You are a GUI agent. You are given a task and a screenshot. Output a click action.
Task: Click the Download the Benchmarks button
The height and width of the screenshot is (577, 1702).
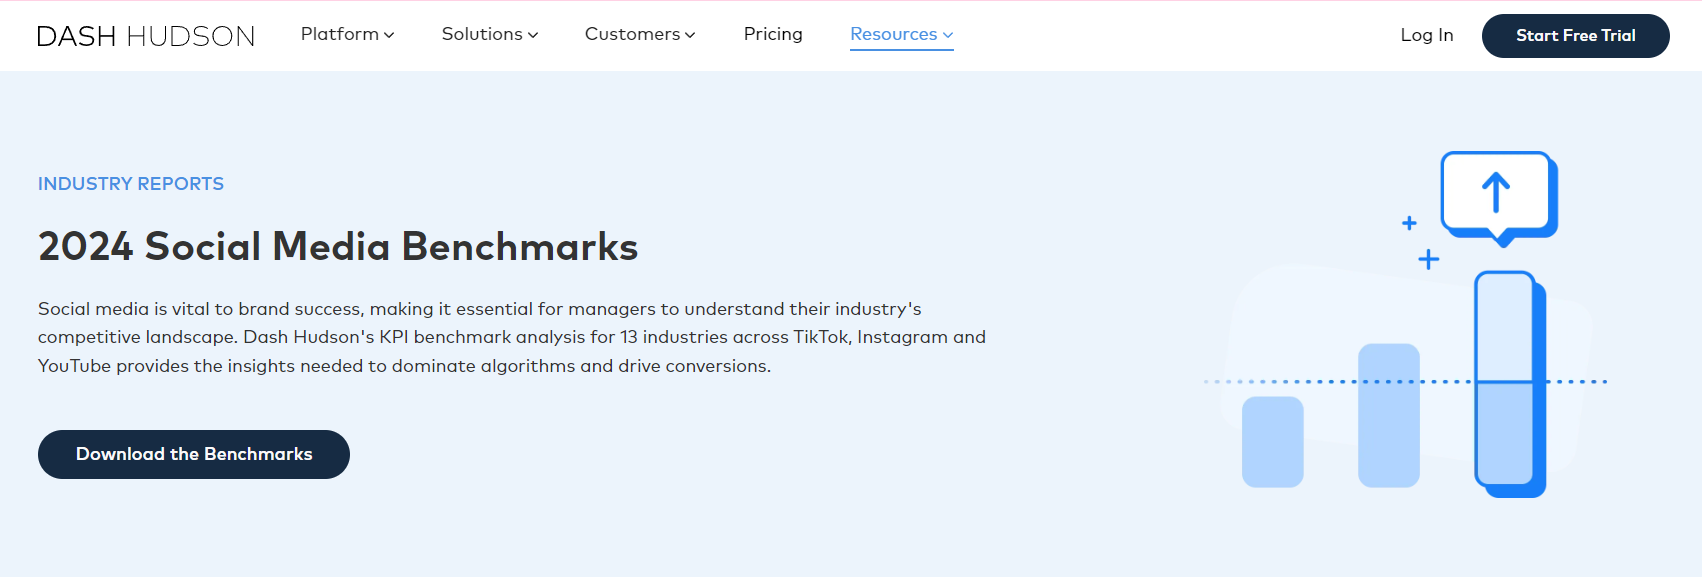point(194,454)
